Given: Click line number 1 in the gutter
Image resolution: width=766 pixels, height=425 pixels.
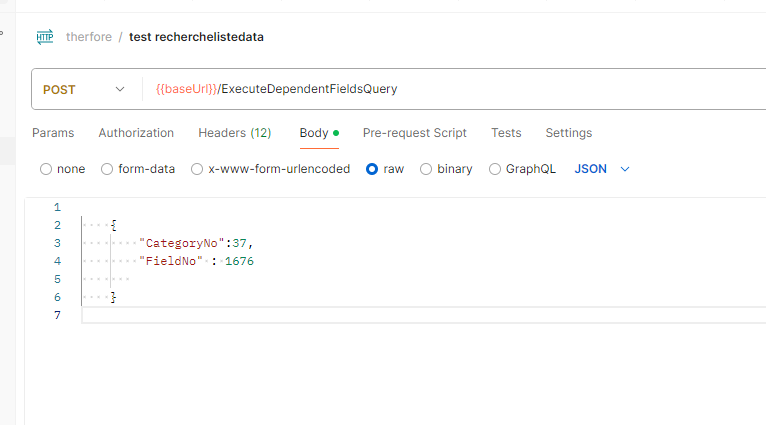Looking at the screenshot, I should point(57,208).
